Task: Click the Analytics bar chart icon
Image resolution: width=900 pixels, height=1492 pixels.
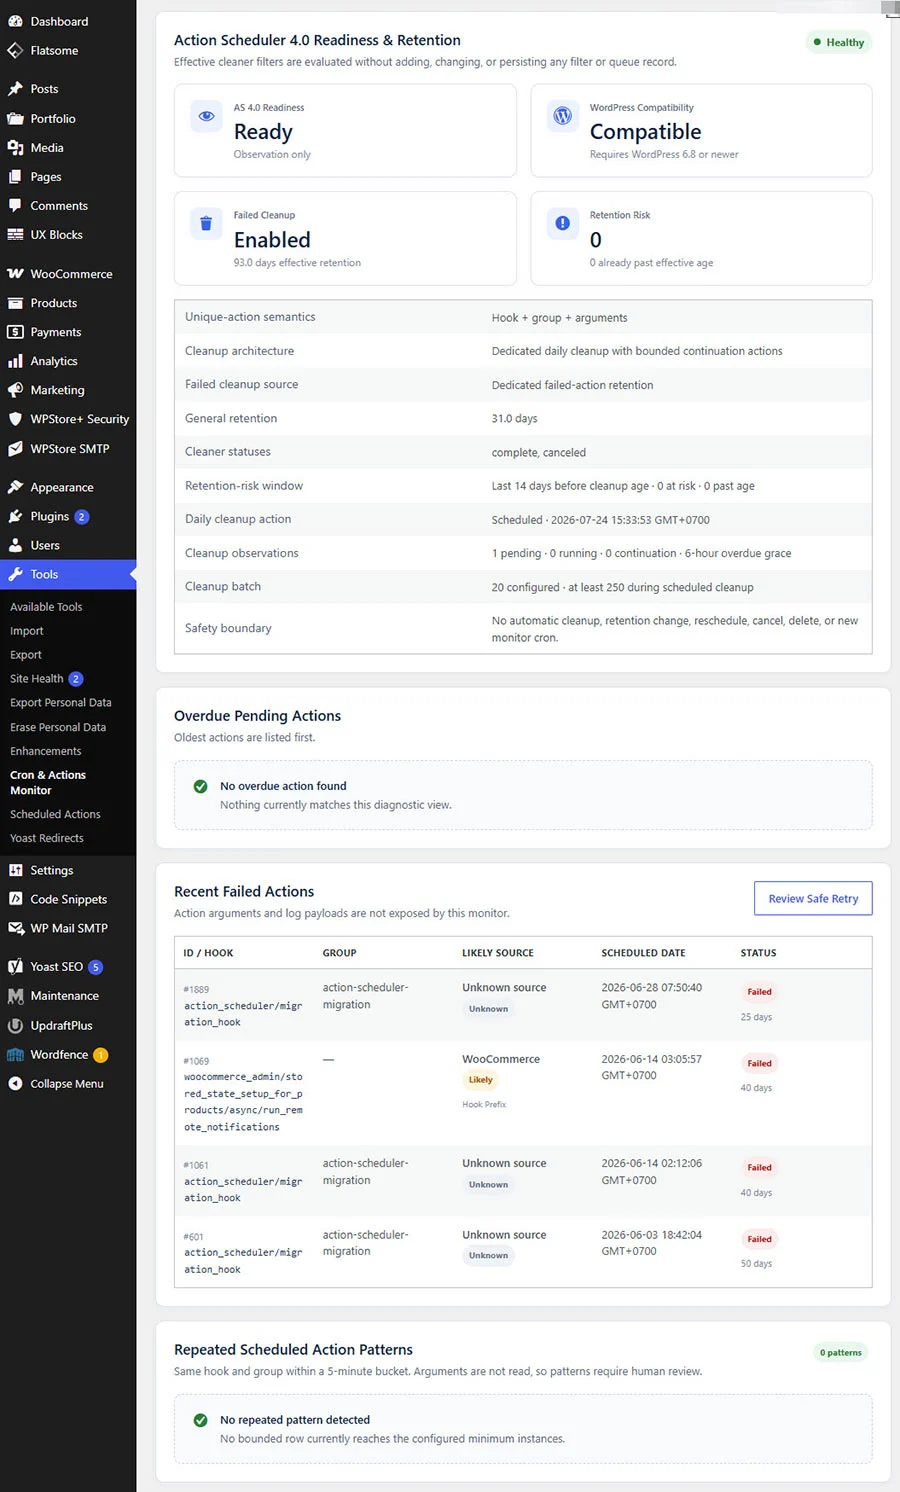Action: coord(15,361)
